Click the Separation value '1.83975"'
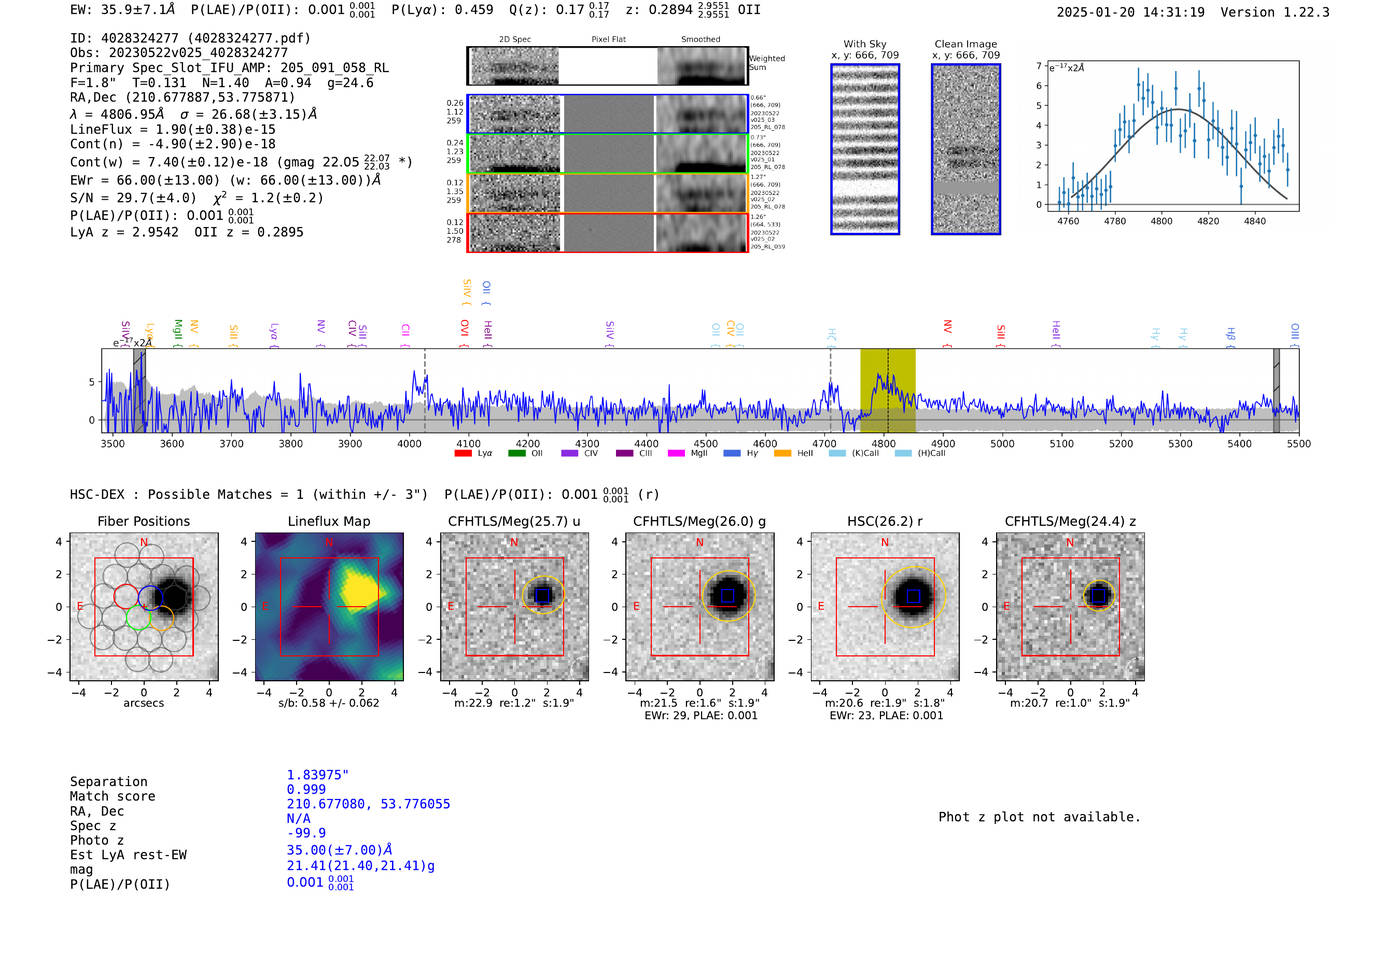Viewport: 1400px width, 953px height. (x=318, y=775)
